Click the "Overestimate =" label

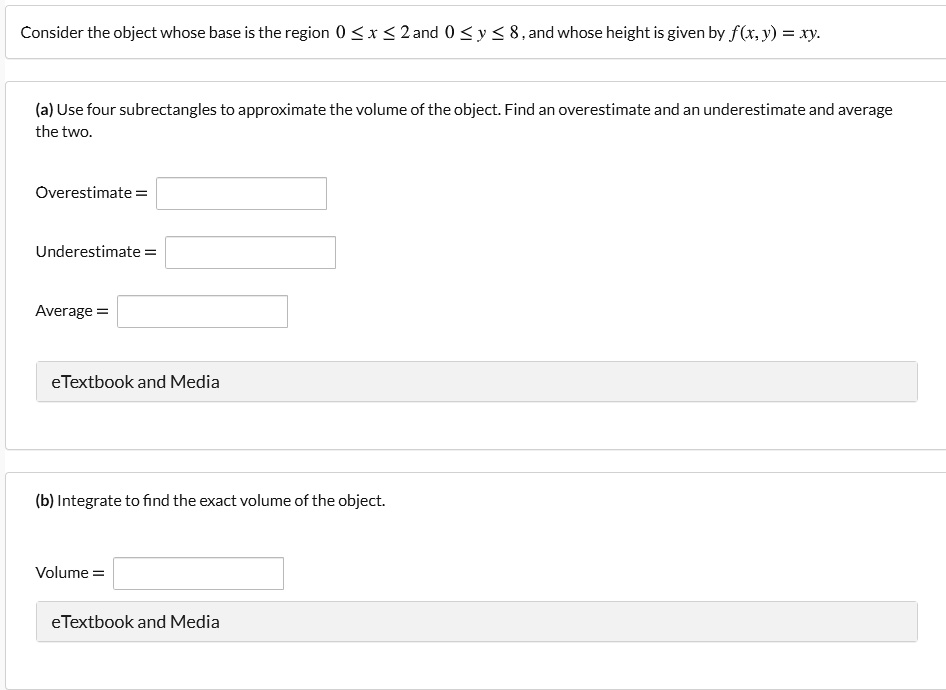pos(90,192)
